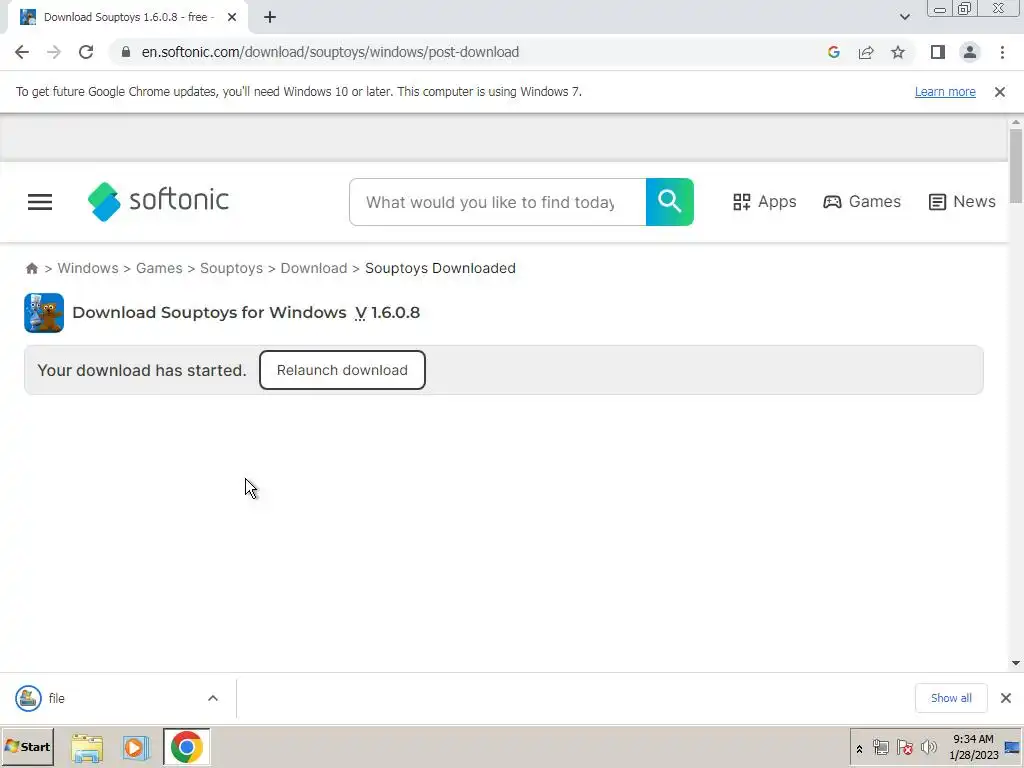This screenshot has width=1024, height=768.
Task: Open a new browser tab
Action: click(270, 18)
